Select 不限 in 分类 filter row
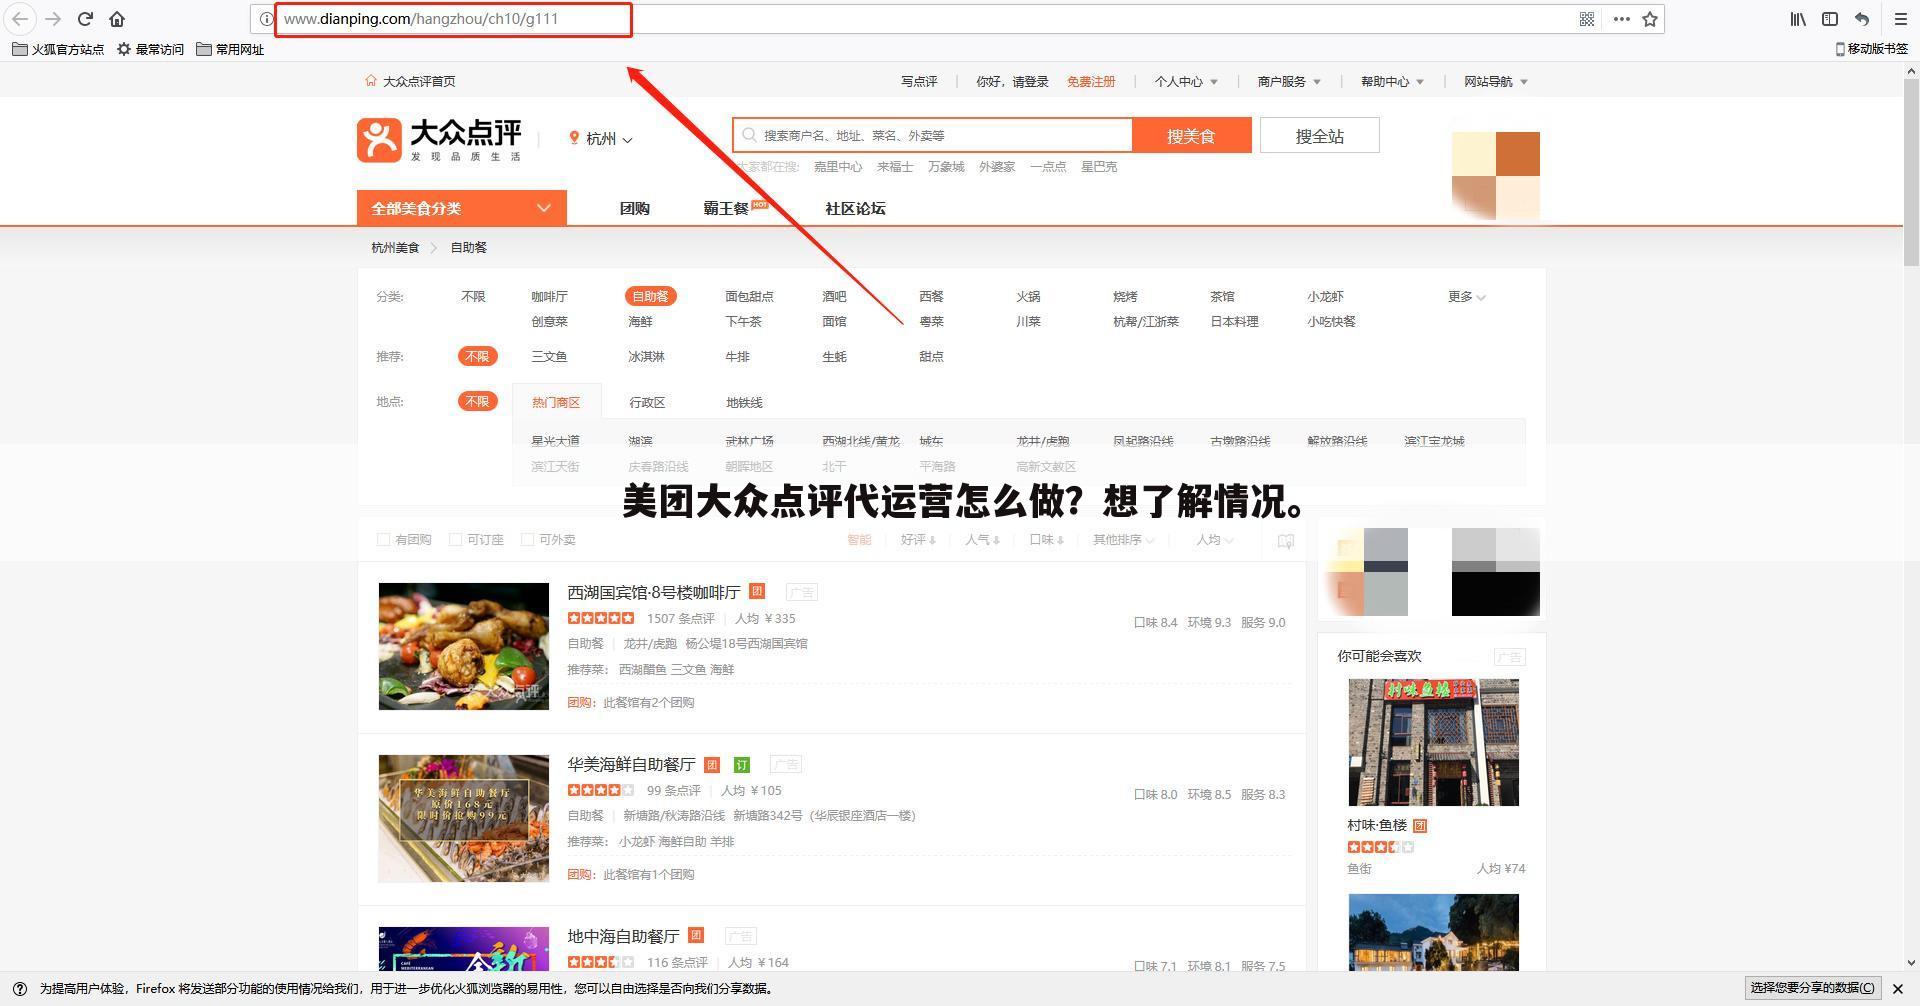The height and width of the screenshot is (1006, 1920). point(473,296)
